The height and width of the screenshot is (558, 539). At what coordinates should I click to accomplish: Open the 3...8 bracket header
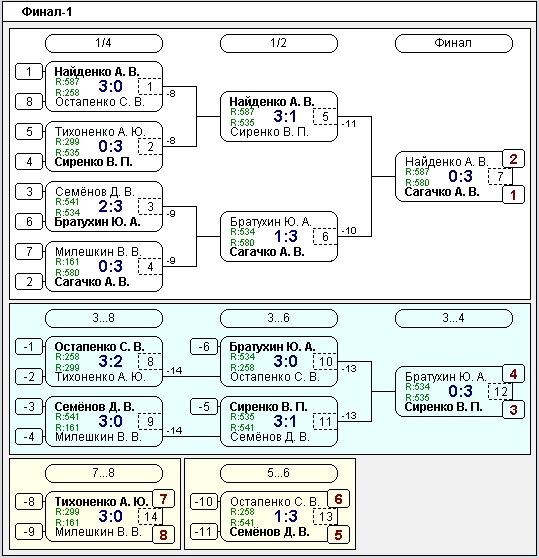click(104, 318)
